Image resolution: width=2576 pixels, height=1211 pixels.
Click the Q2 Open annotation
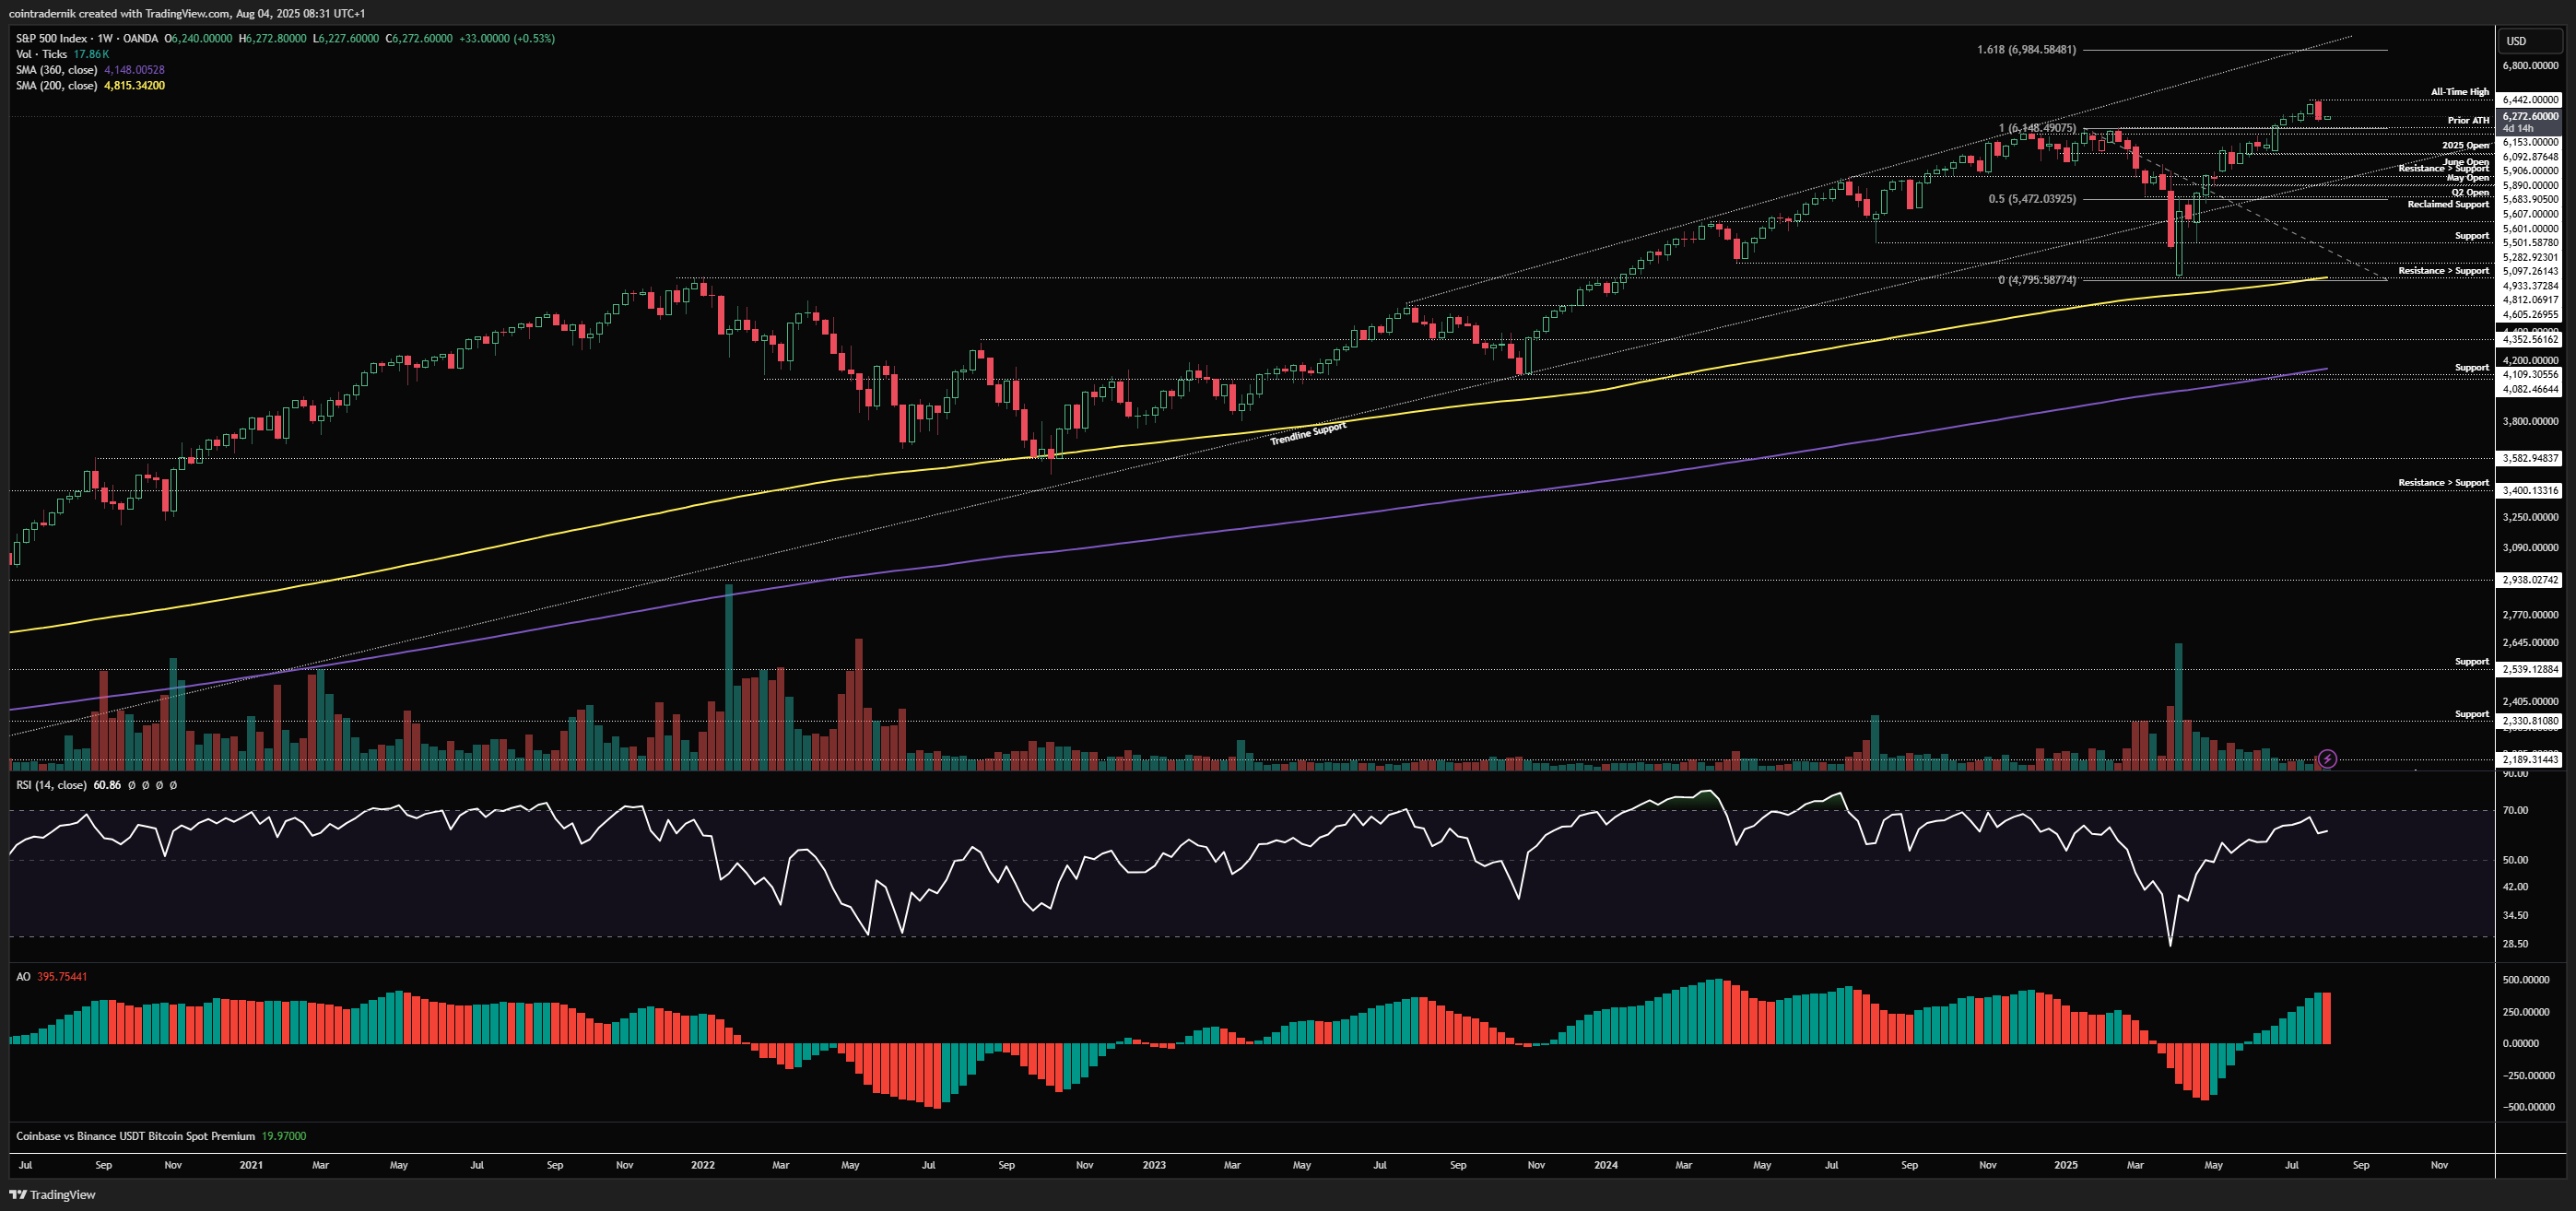[x=2470, y=193]
